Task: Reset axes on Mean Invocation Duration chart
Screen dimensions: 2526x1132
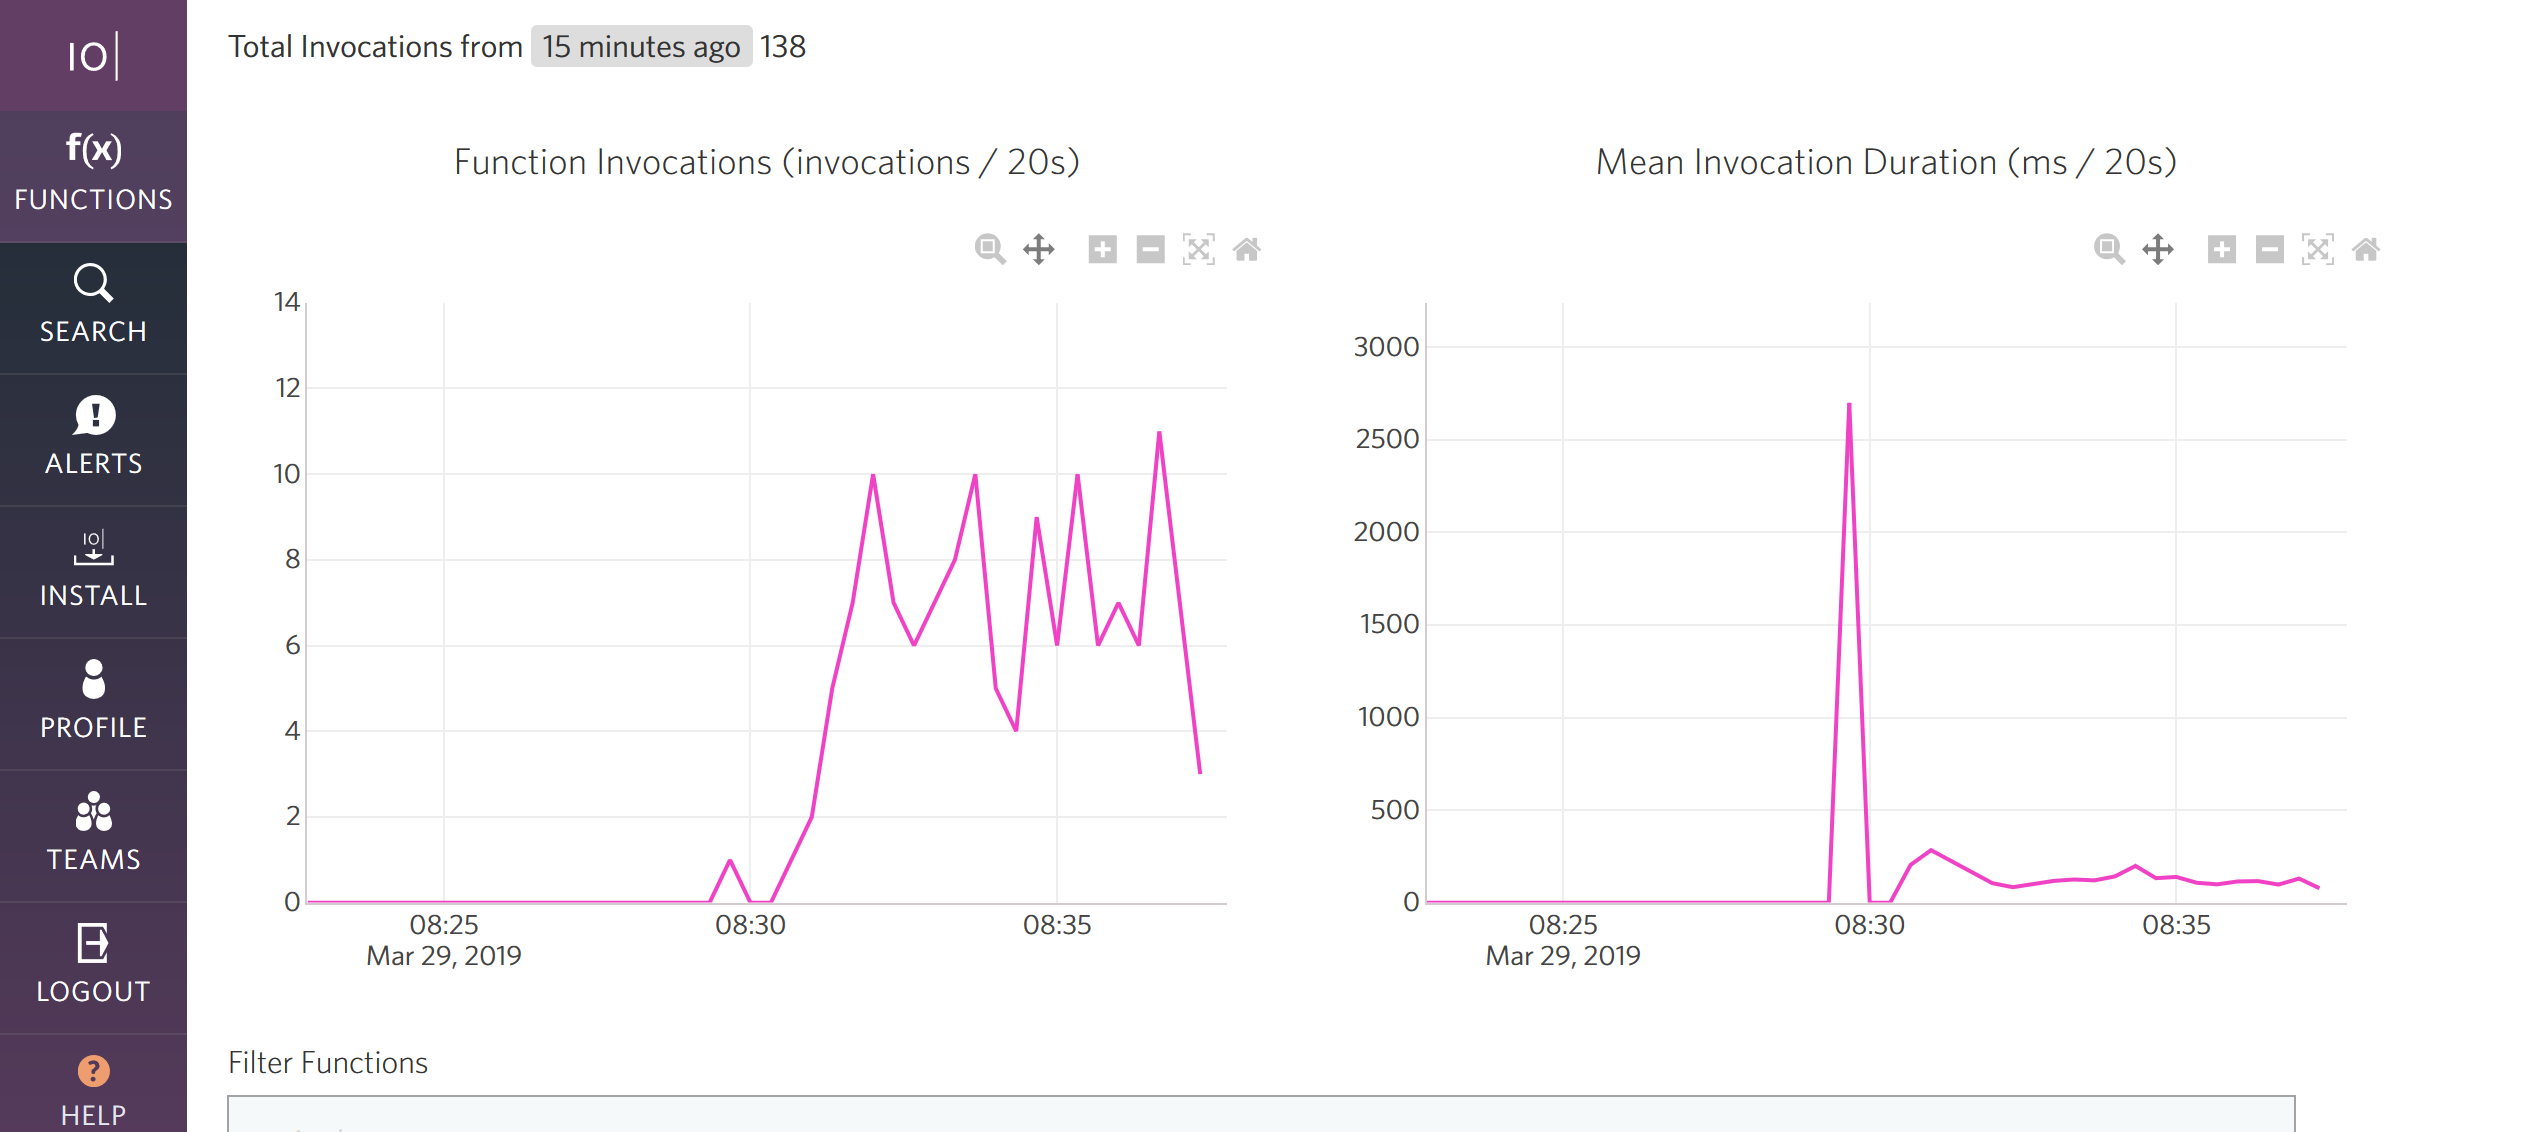Action: [x=2365, y=249]
